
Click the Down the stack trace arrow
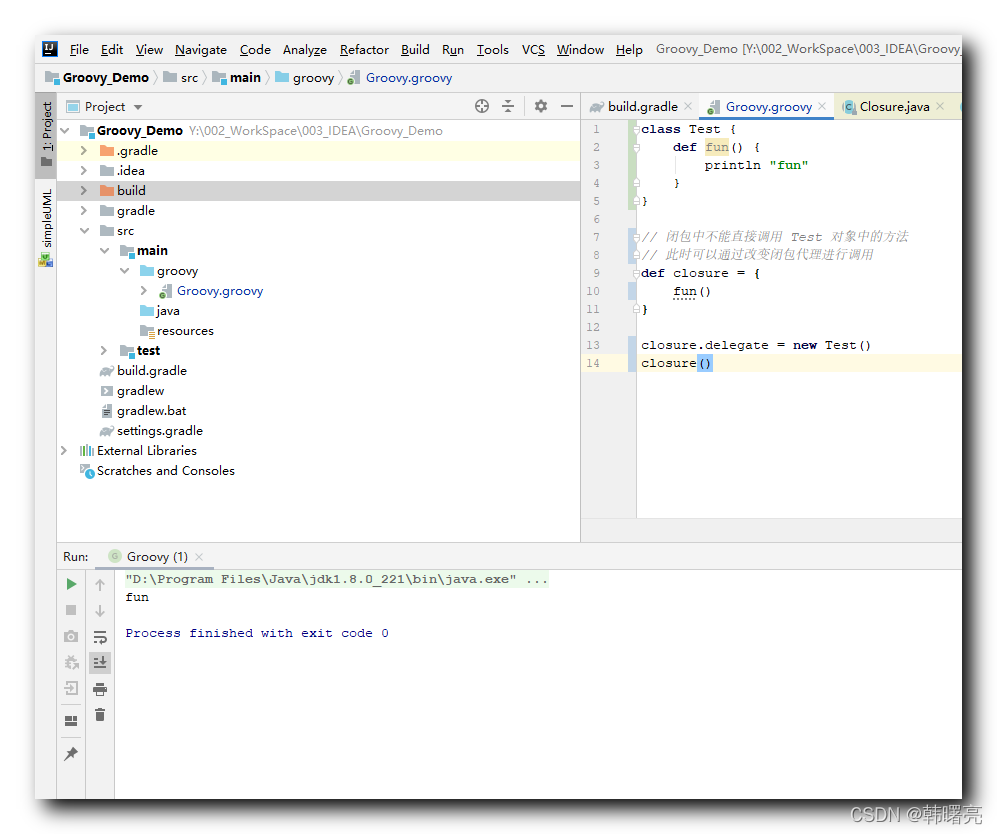[x=100, y=611]
